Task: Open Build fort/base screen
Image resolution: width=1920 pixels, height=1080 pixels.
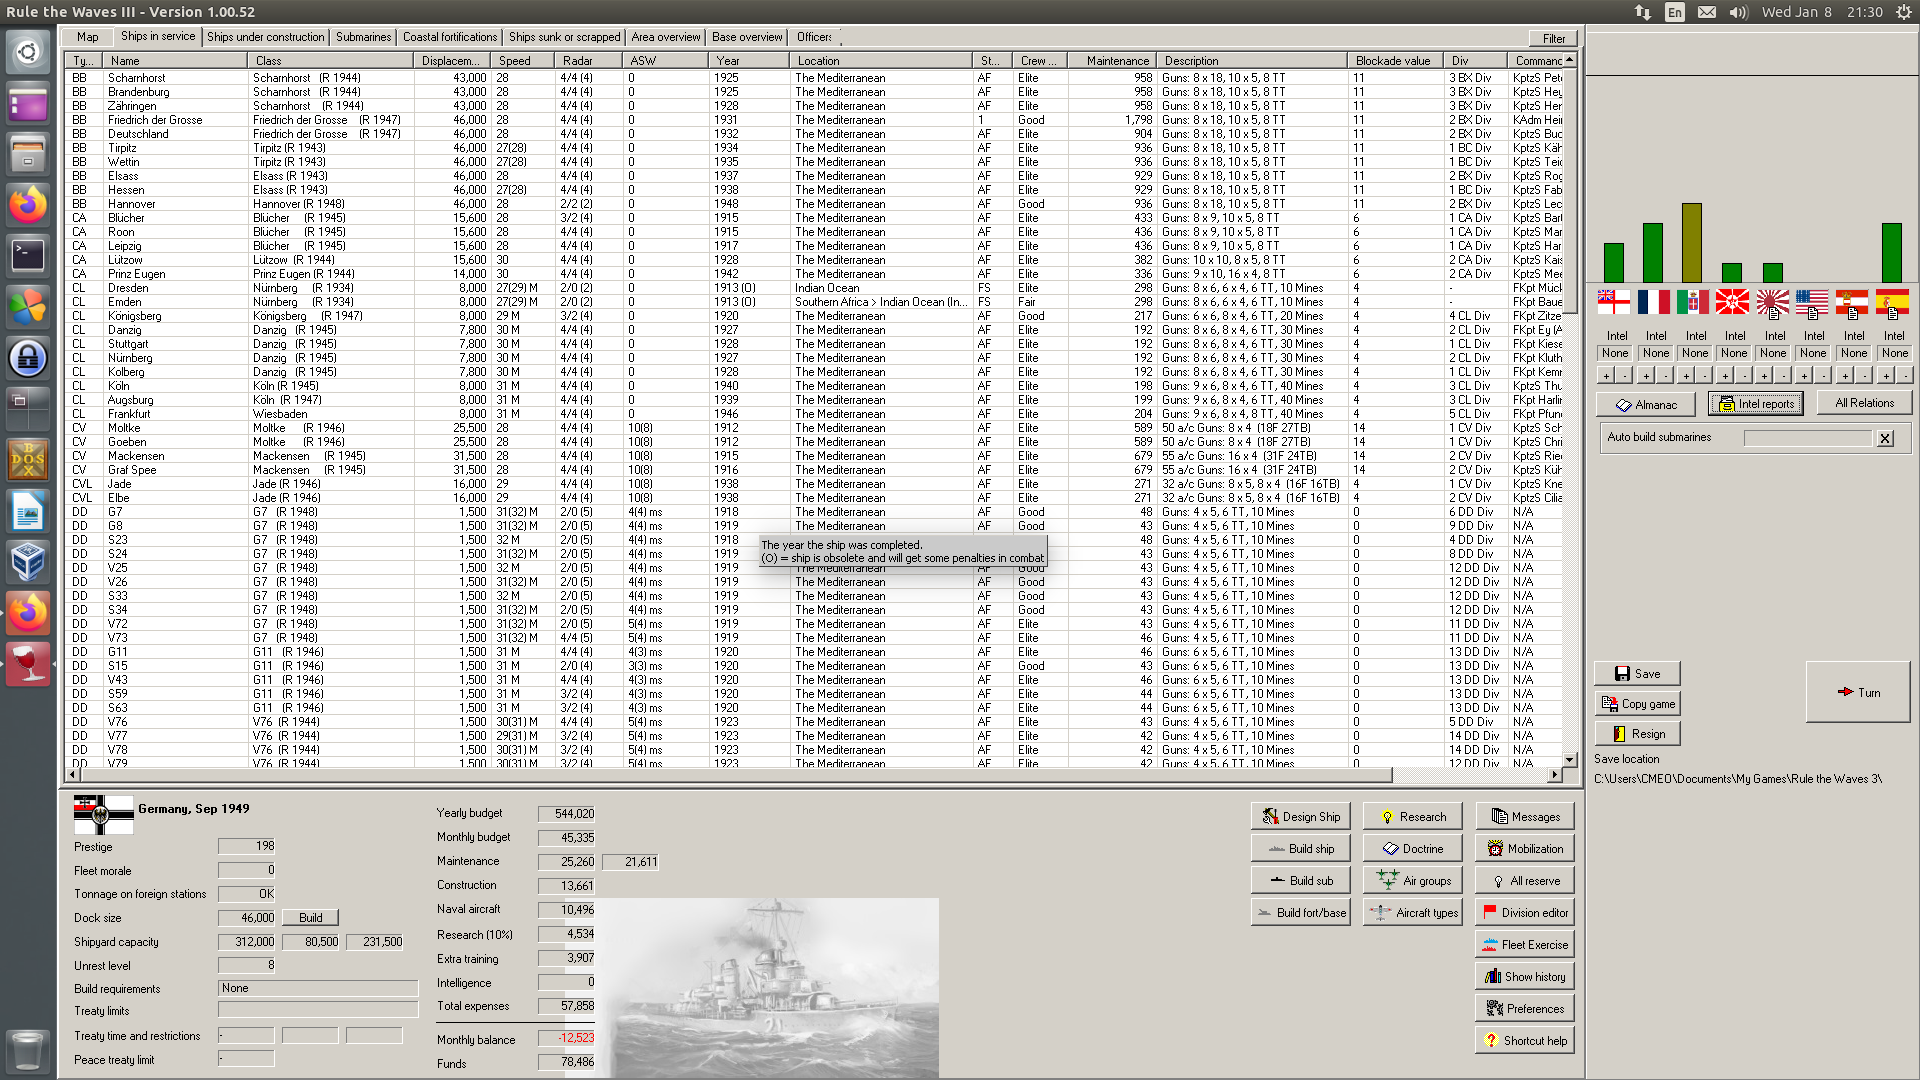Action: 1300,912
